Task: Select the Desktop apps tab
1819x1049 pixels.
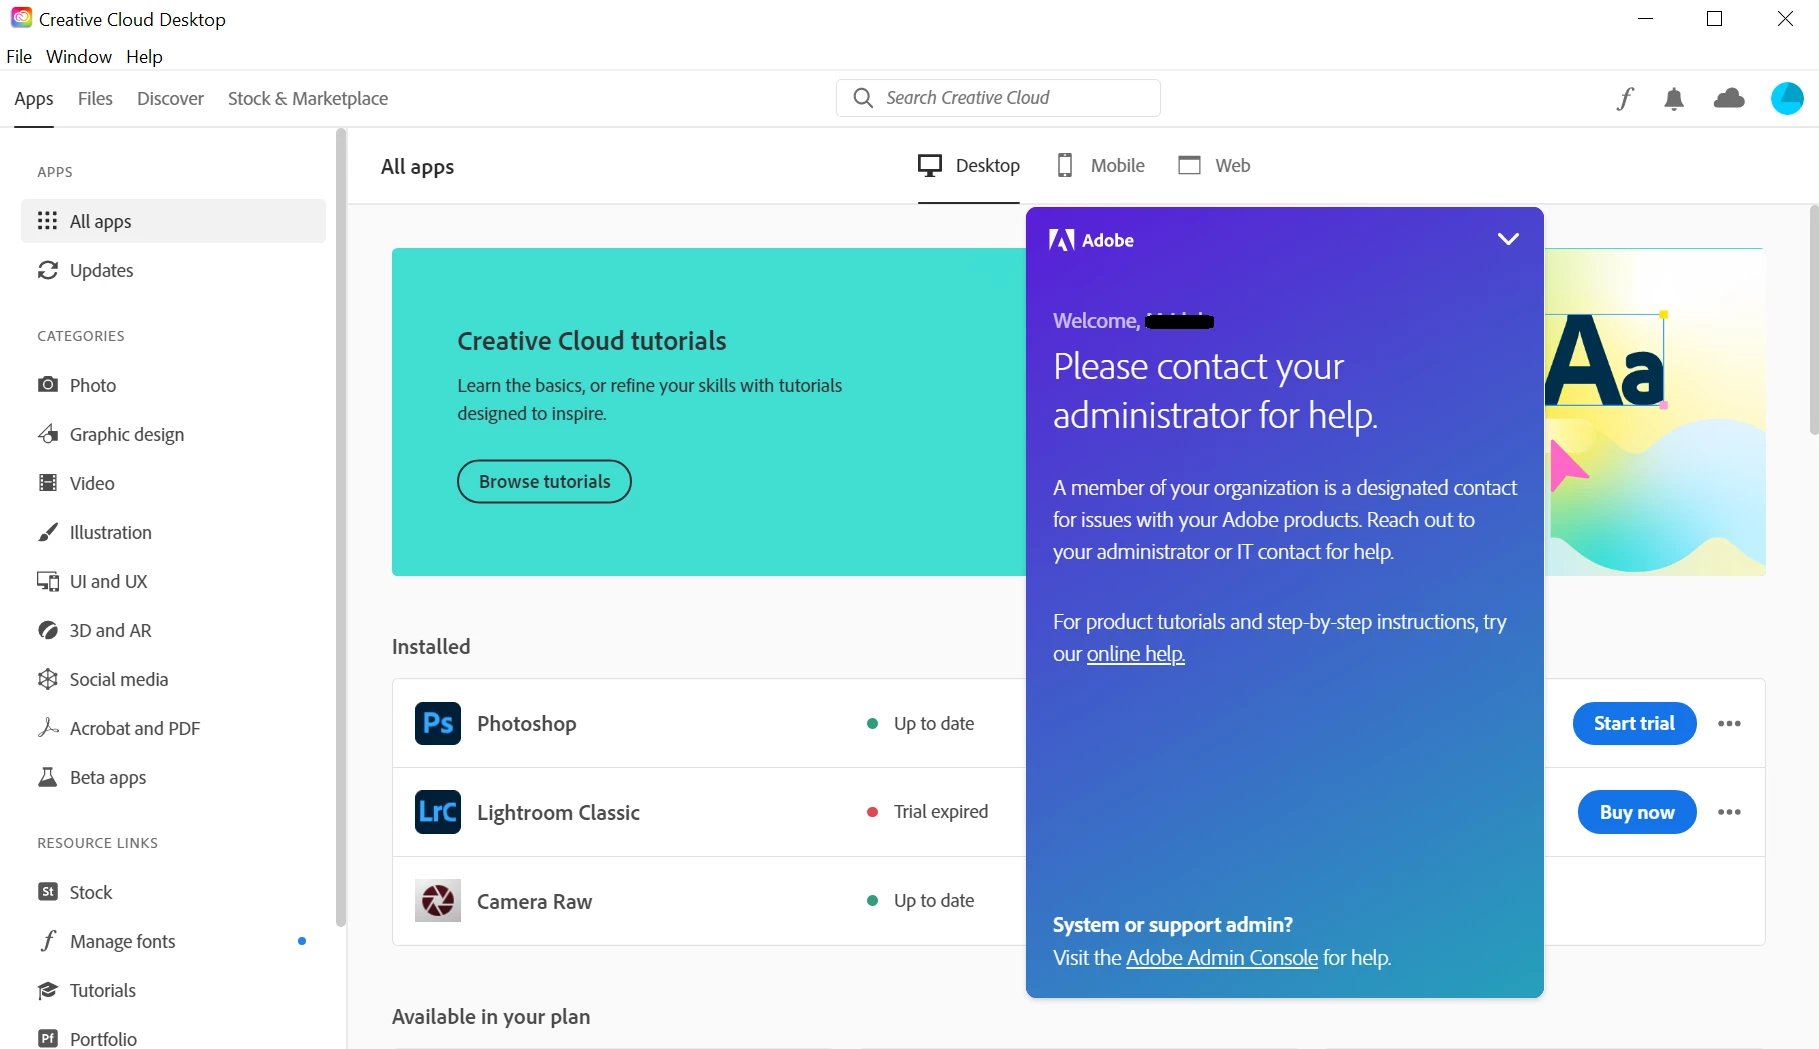Action: coord(969,166)
